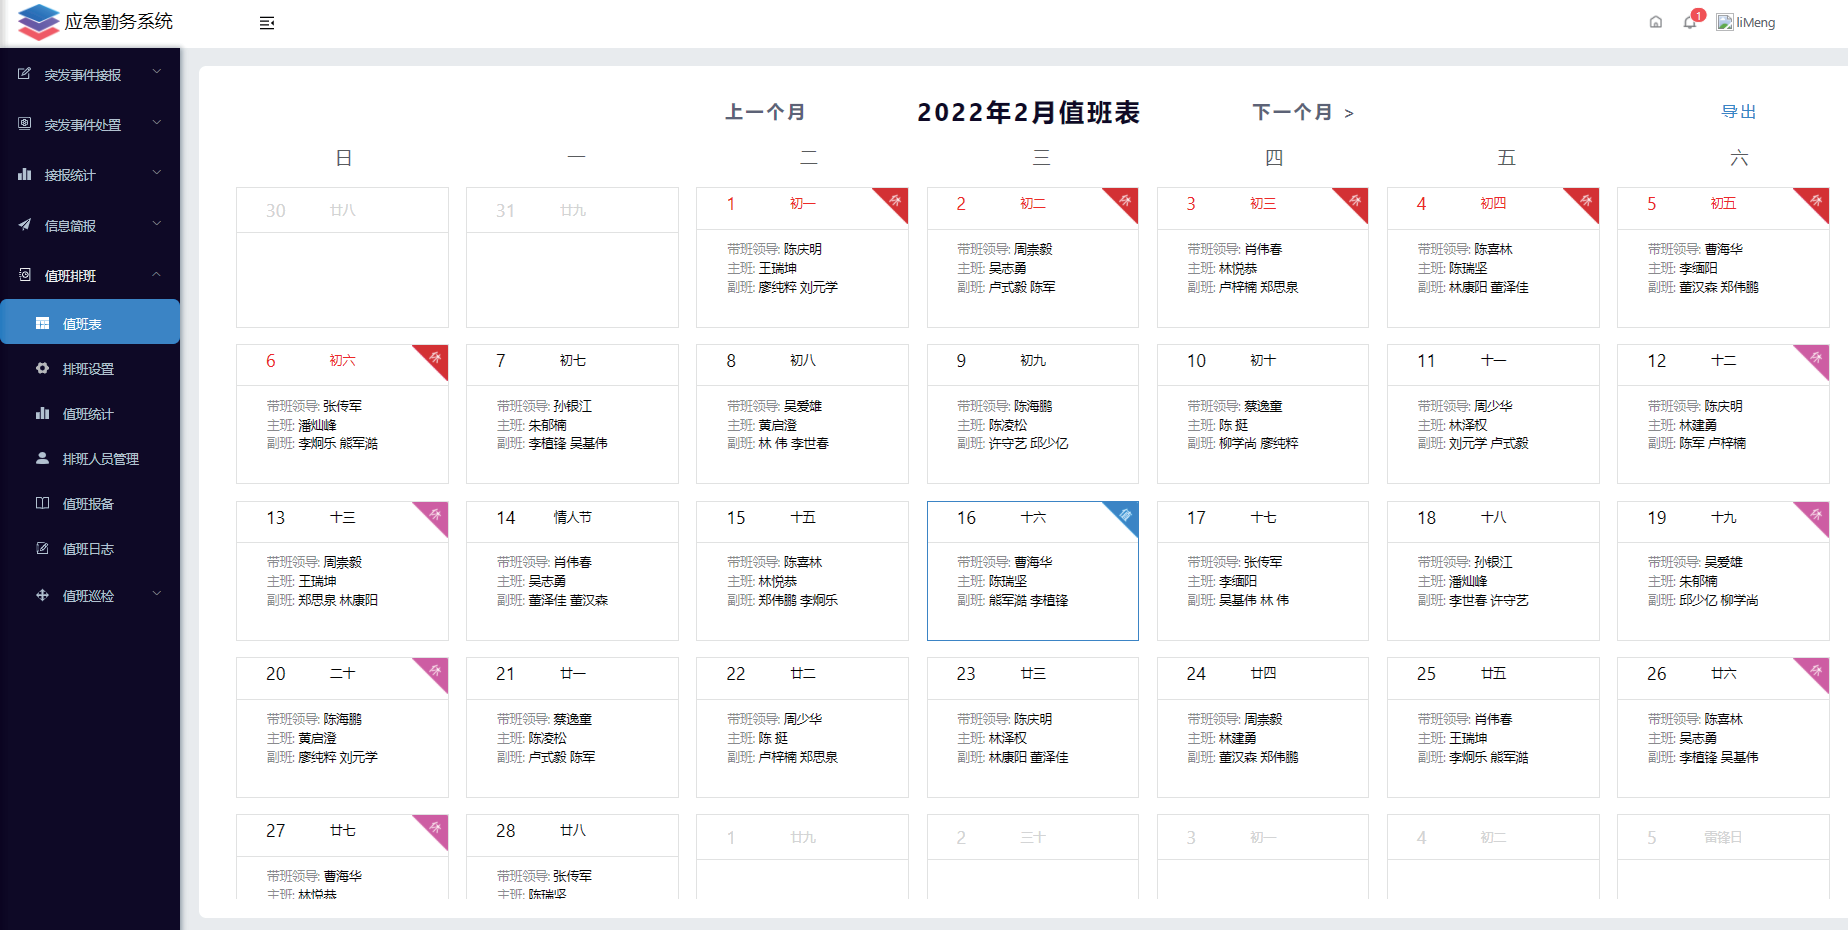1848x930 pixels.
Task: Open the notification bell icon
Action: pyautogui.click(x=1690, y=22)
